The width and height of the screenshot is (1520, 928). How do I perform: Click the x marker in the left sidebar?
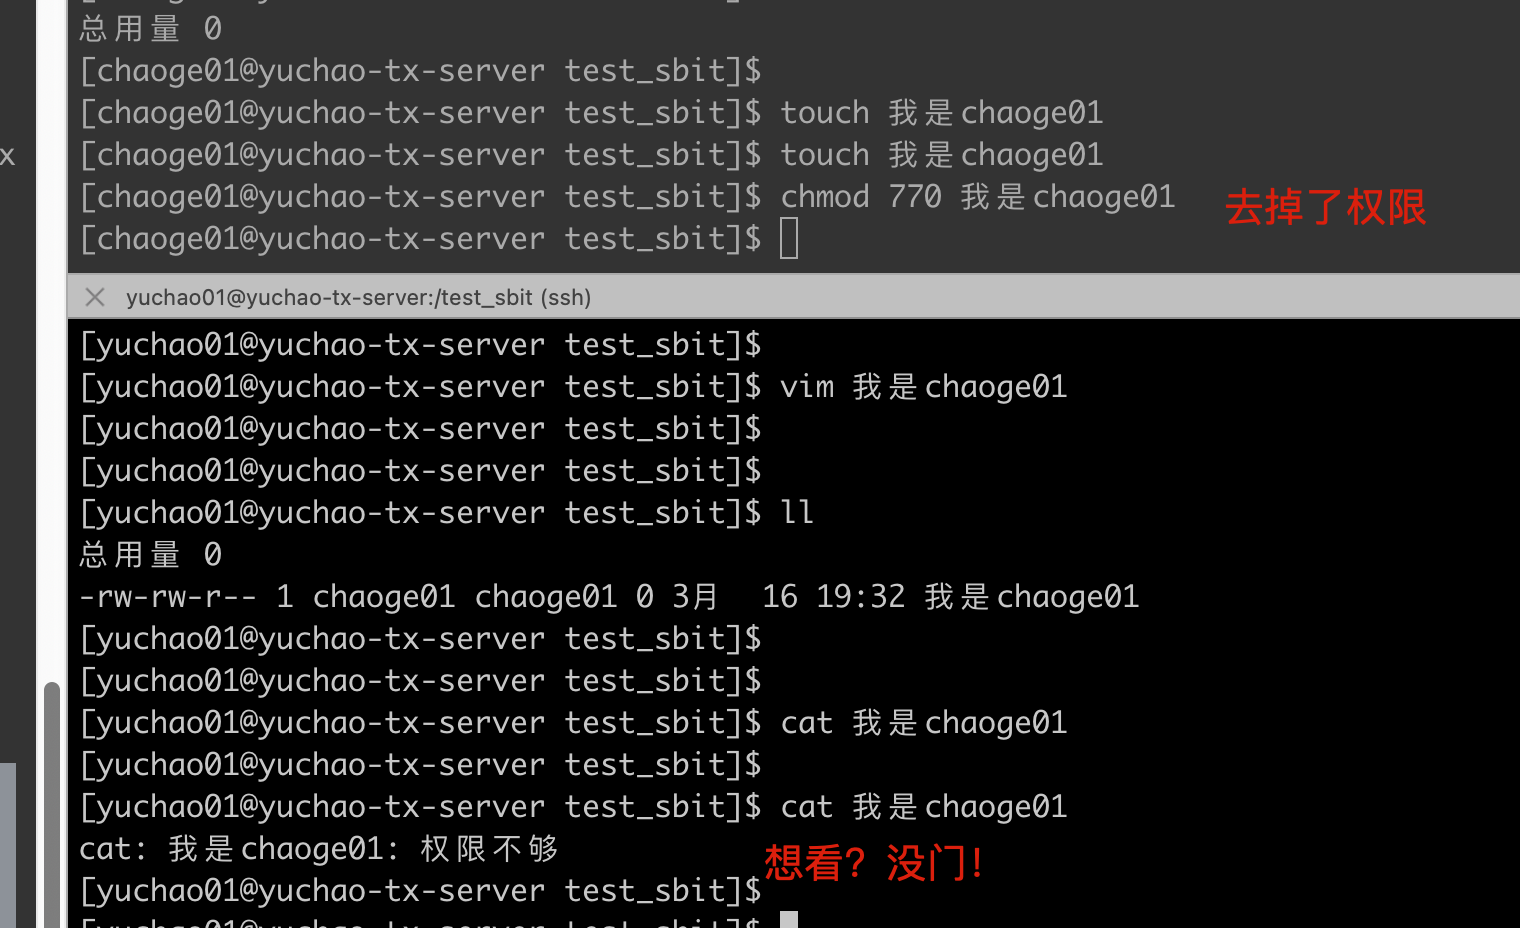(x=8, y=156)
